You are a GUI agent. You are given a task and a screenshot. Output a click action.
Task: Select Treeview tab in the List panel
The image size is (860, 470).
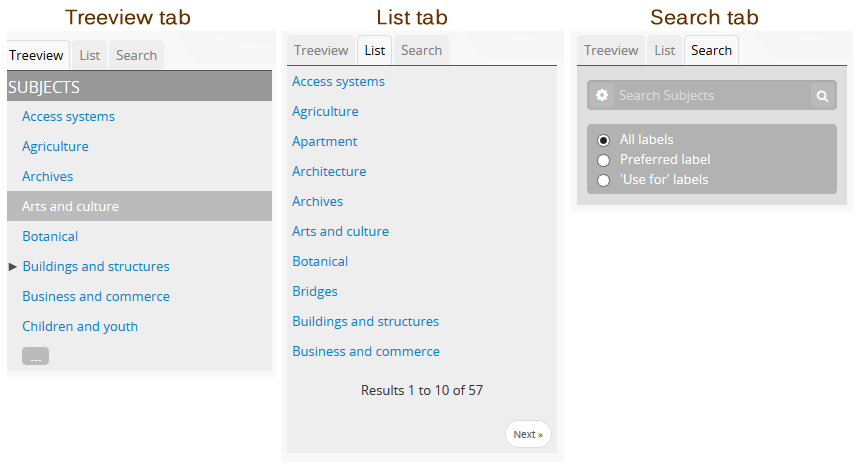coord(321,51)
